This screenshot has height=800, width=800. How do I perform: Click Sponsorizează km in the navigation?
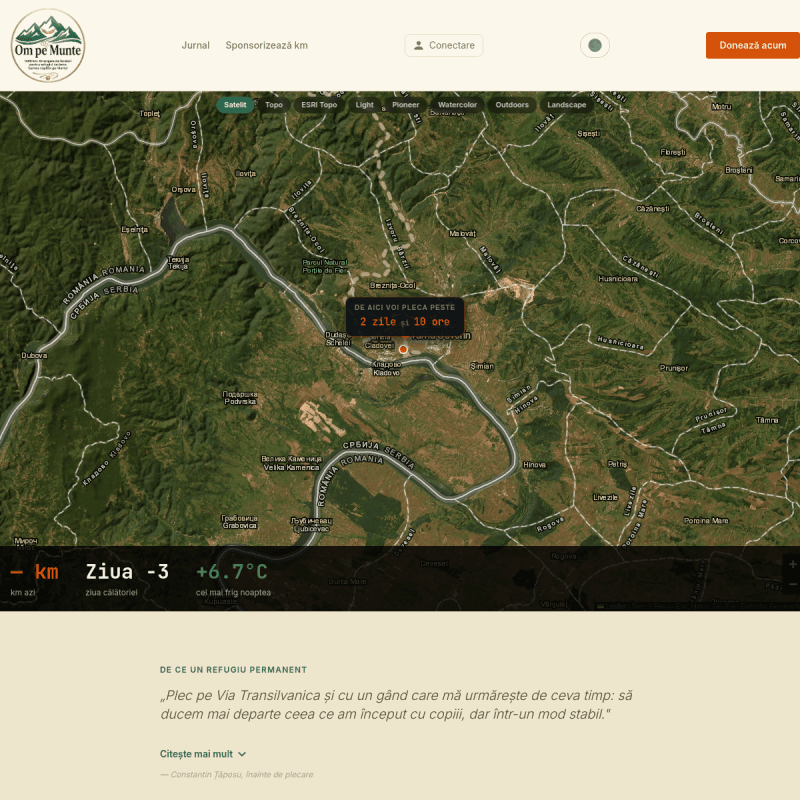click(x=266, y=45)
